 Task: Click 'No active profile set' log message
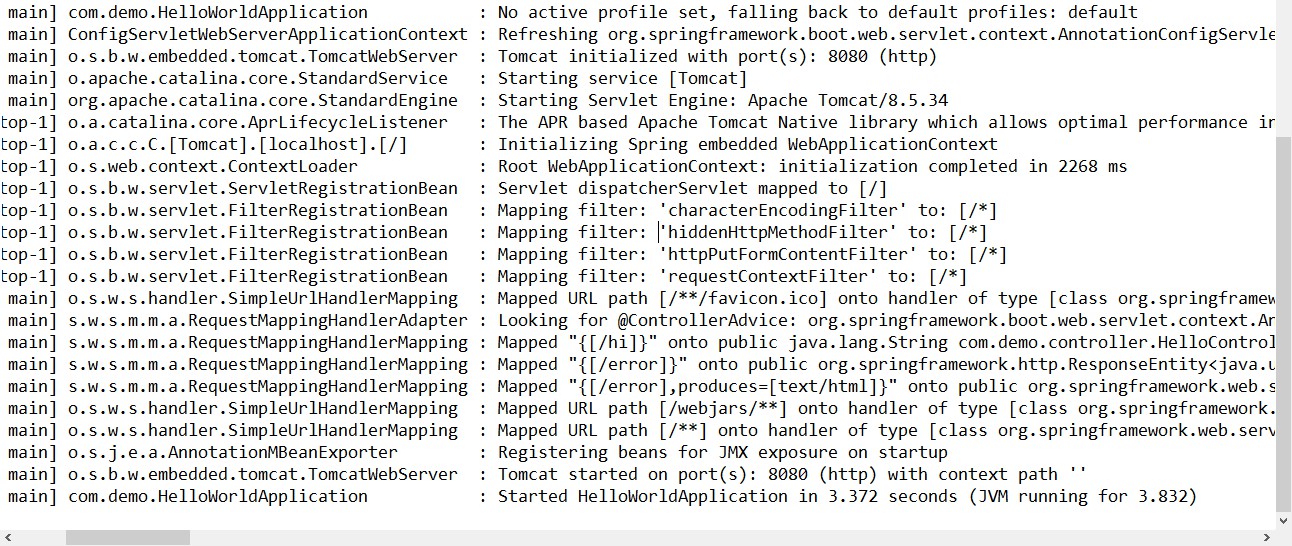[x=817, y=12]
